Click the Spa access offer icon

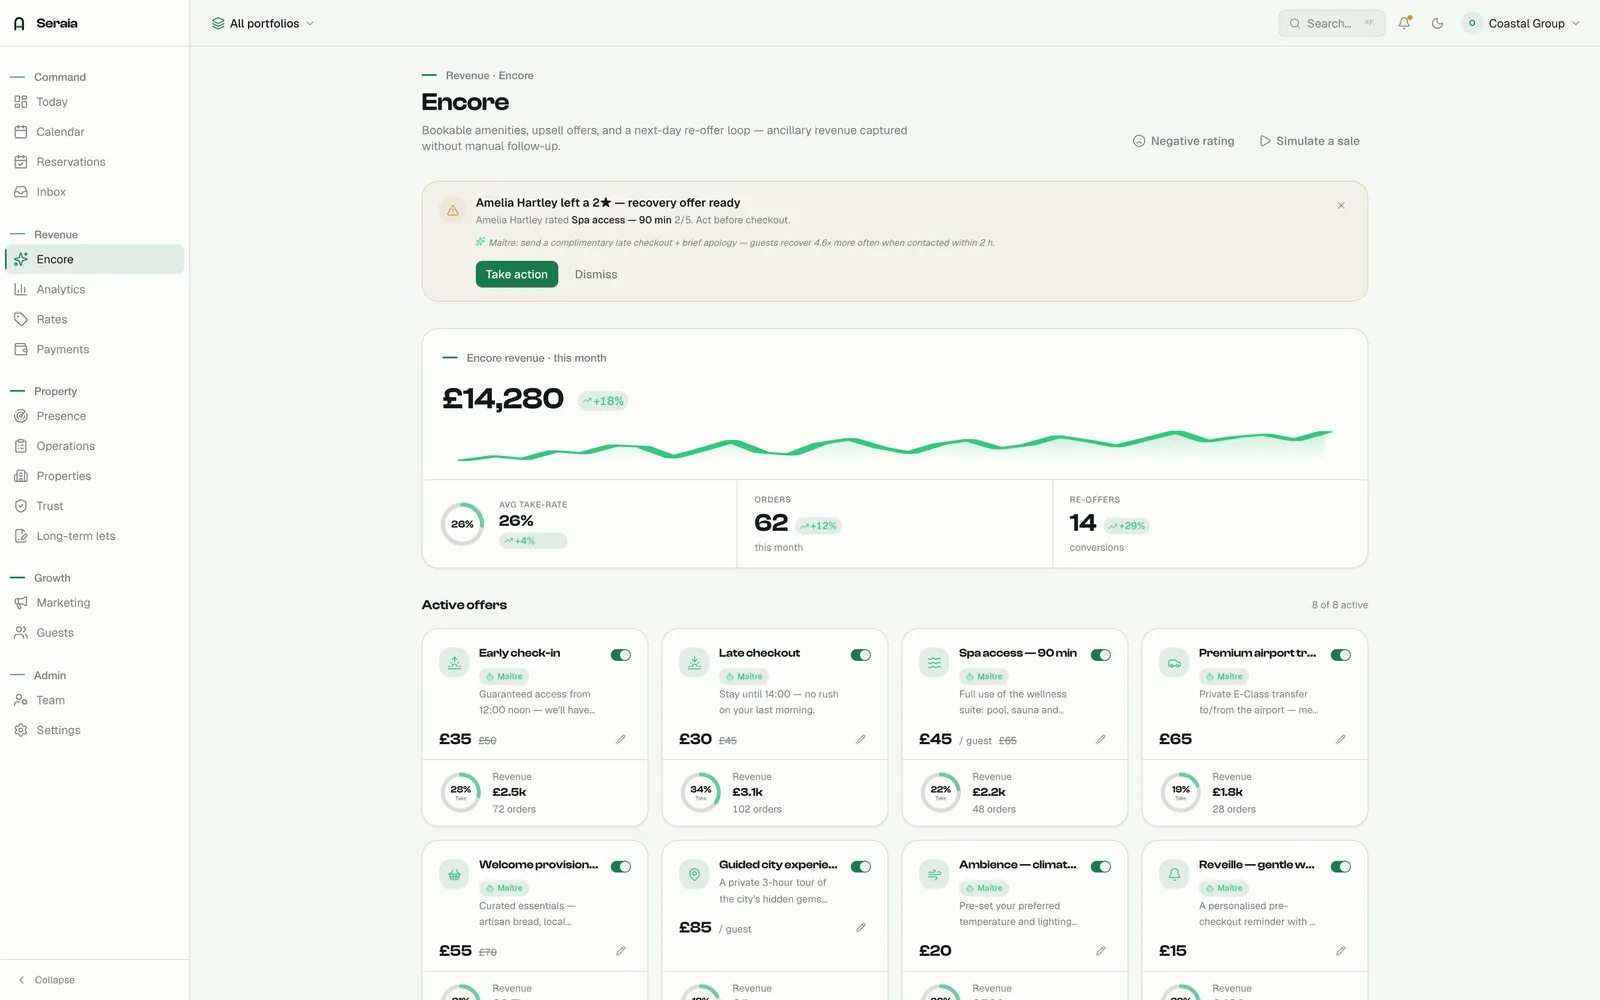pos(934,662)
